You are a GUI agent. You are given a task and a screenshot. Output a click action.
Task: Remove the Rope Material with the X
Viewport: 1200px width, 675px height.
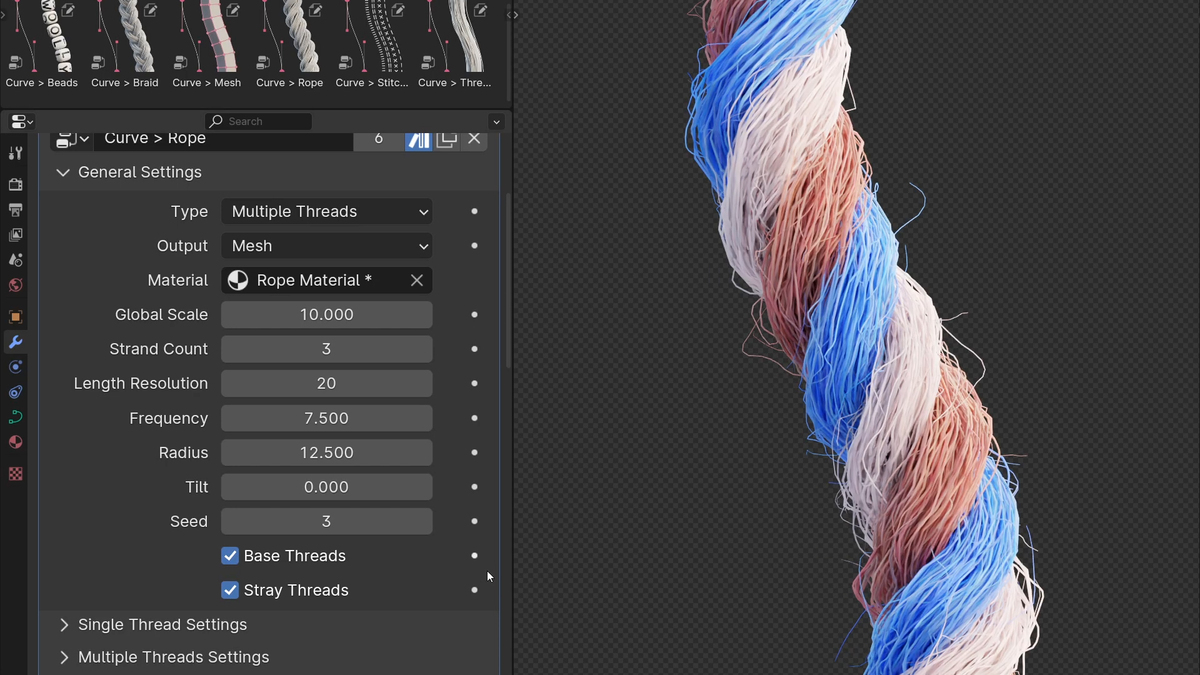coord(417,280)
